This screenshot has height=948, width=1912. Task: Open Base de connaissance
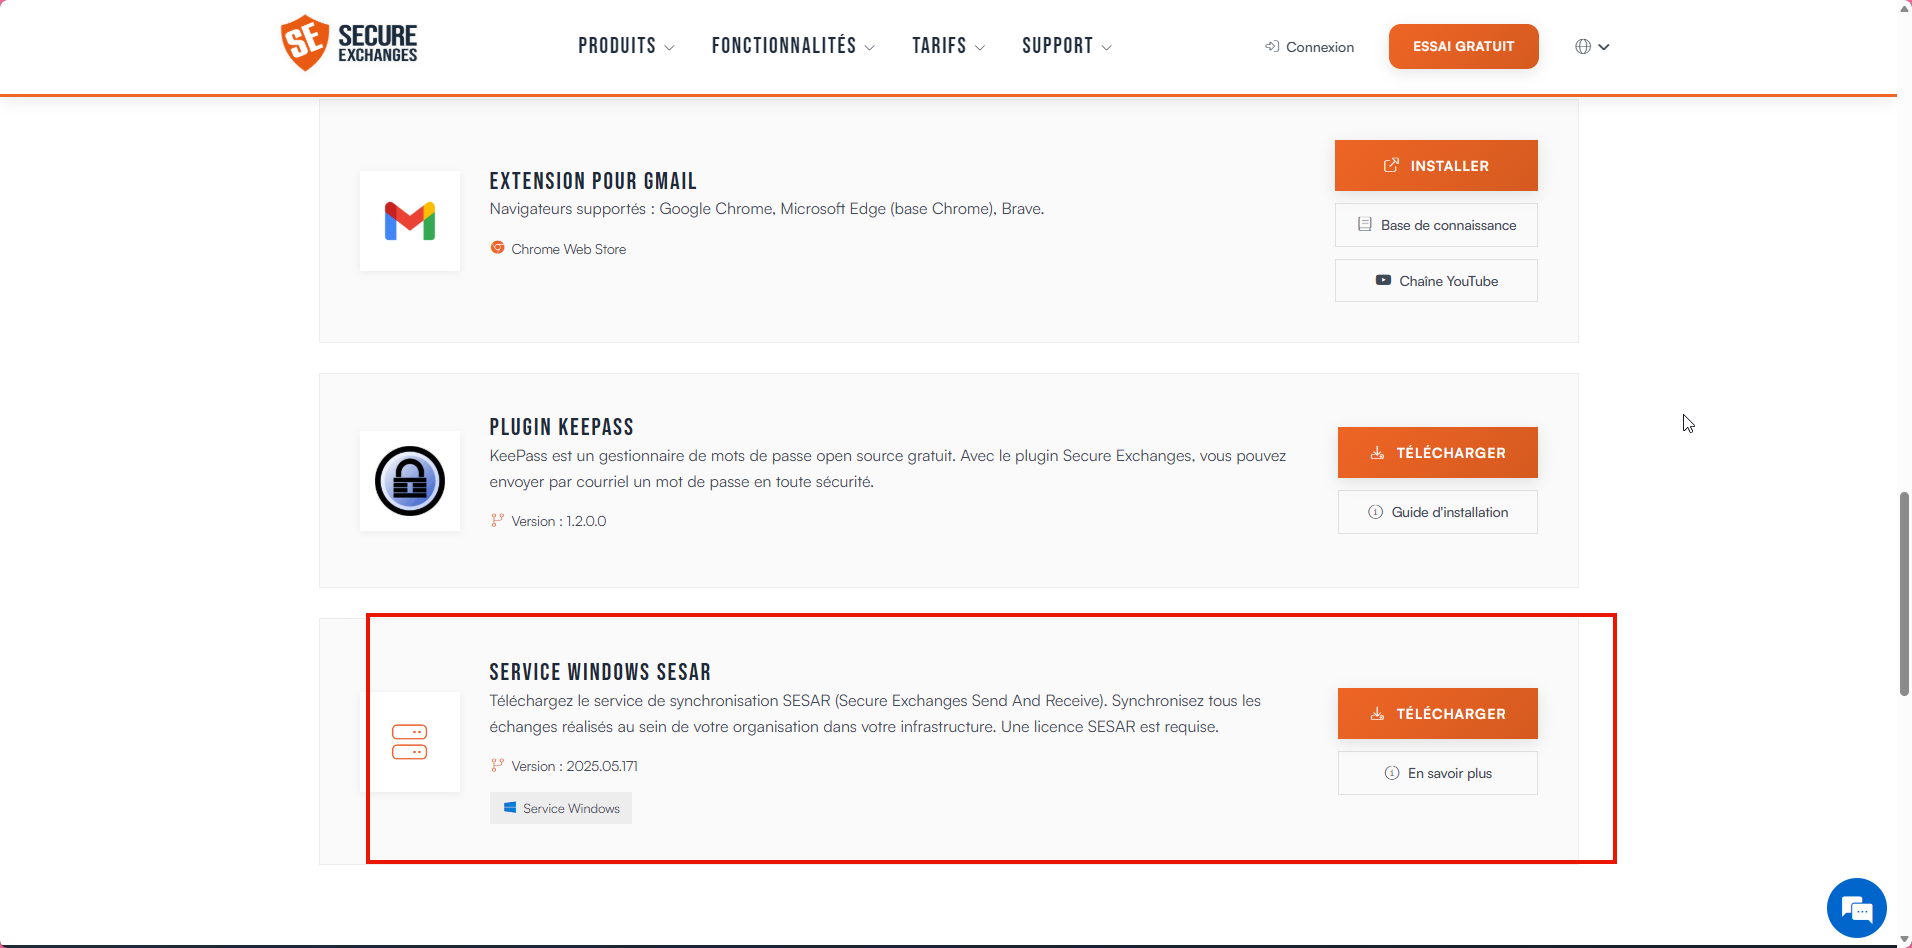(1436, 225)
